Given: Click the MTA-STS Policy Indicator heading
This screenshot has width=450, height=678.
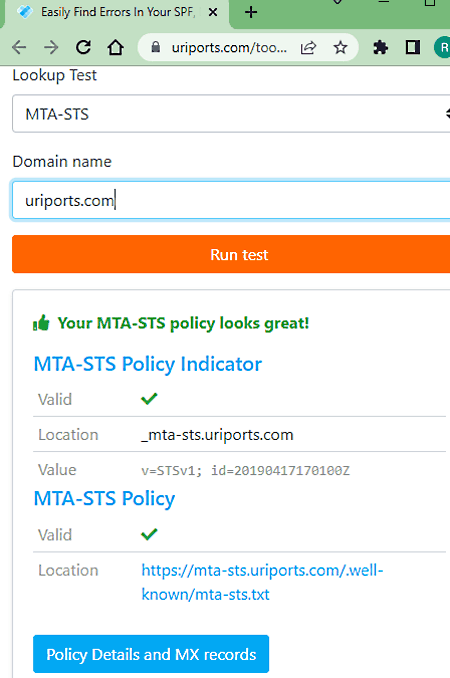Looking at the screenshot, I should [x=148, y=364].
